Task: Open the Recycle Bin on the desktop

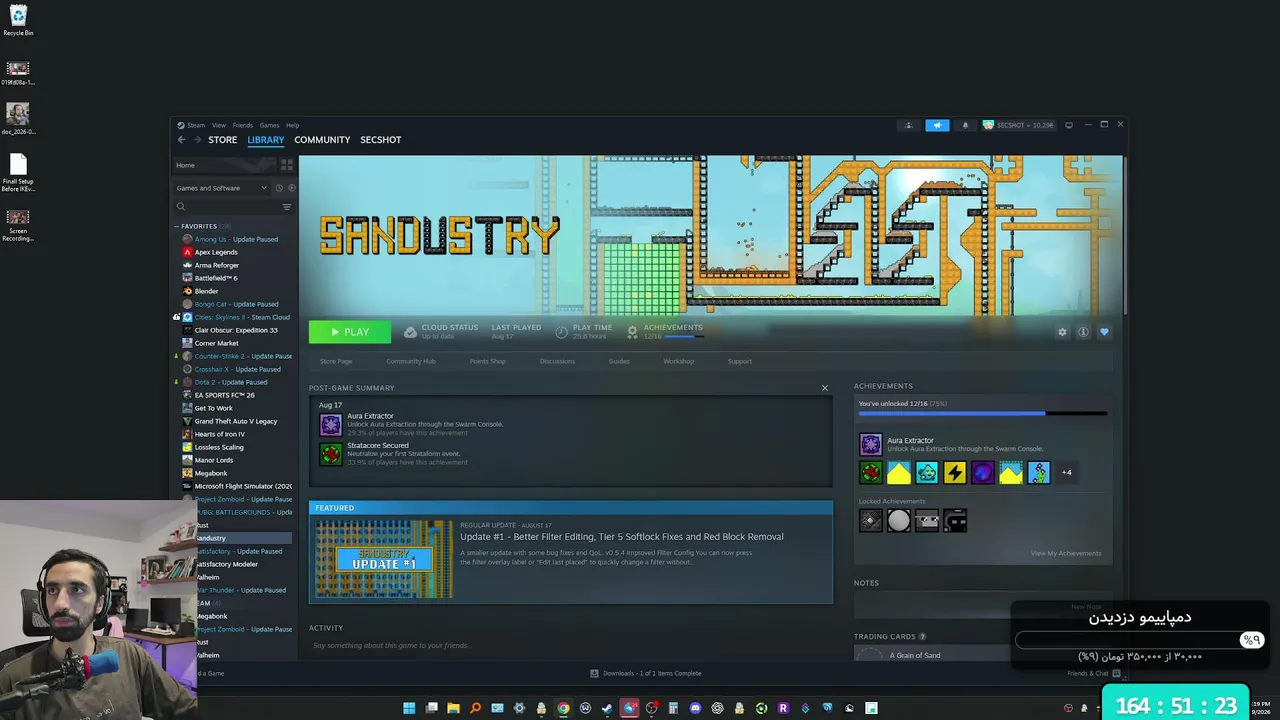Action: 18,20
